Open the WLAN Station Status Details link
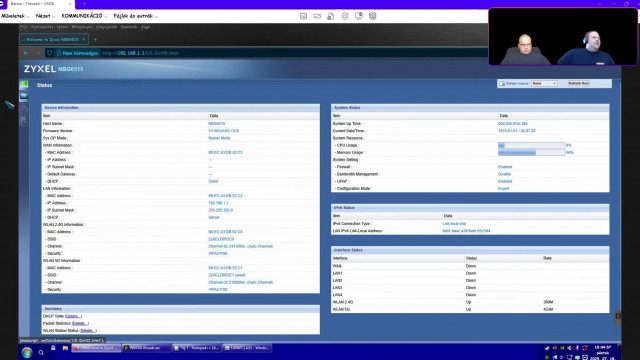640x360 pixels. pos(88,331)
